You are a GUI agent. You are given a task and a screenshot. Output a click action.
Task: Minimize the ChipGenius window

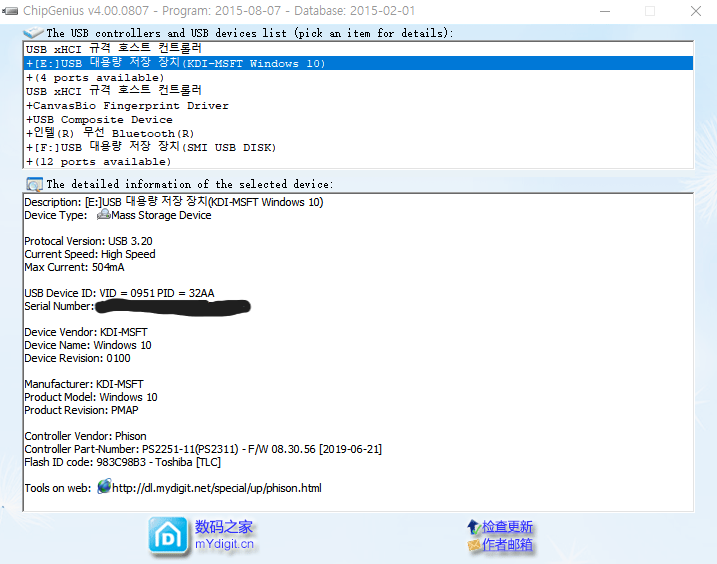(605, 11)
